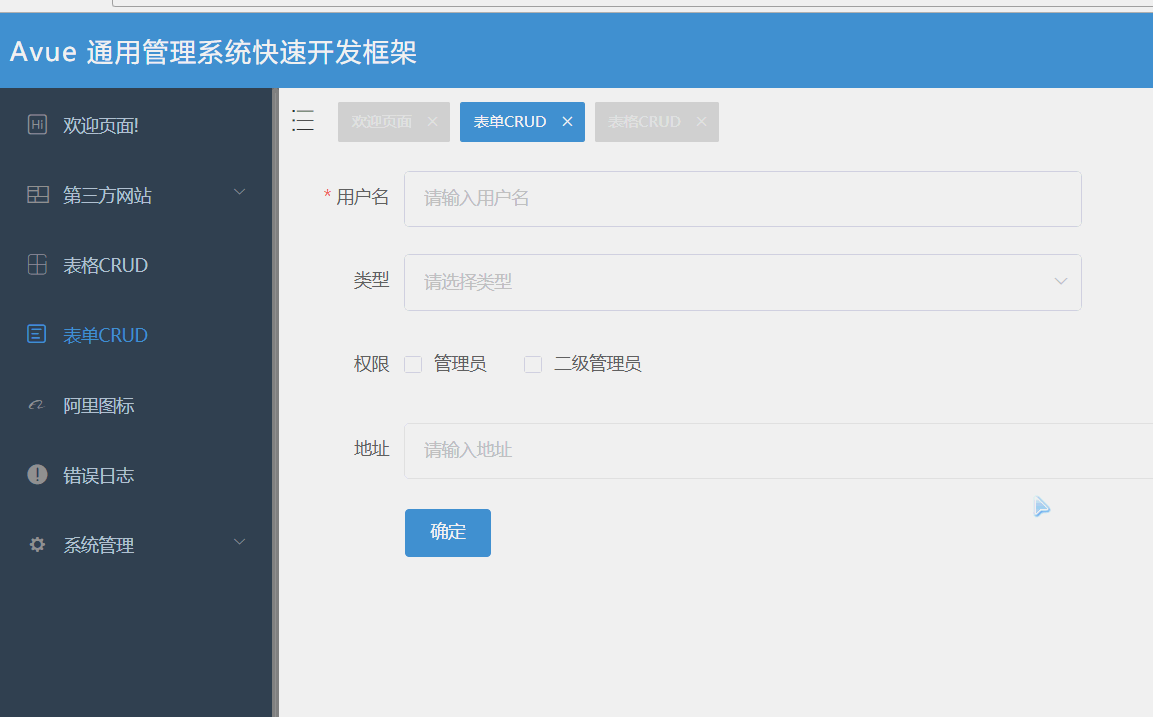Click the 阿里图标 icon in sidebar
Screen dimensions: 1153x717
(37, 404)
